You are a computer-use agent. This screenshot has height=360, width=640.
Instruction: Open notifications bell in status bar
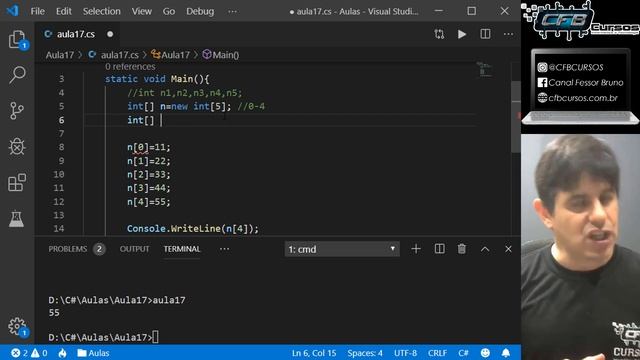pos(506,353)
